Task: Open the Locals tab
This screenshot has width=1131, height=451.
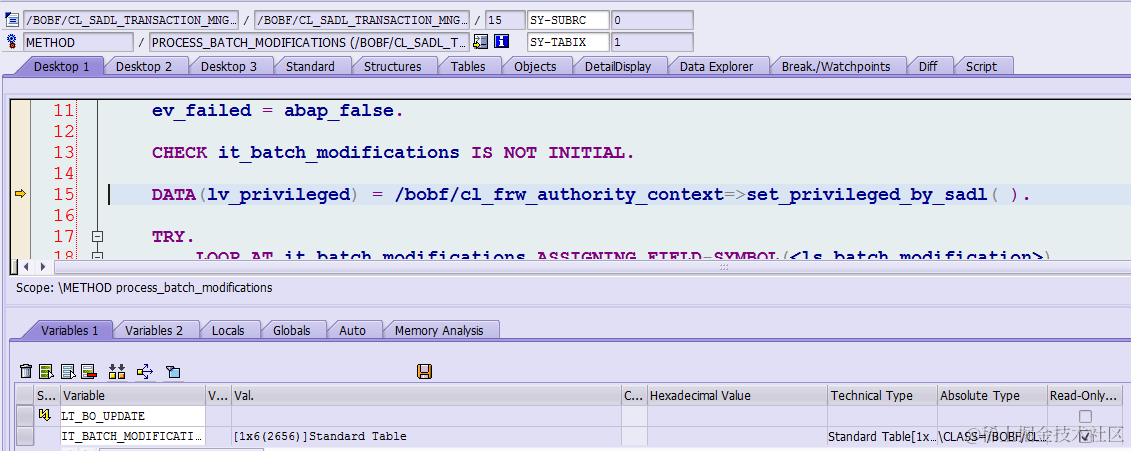Action: tap(228, 330)
